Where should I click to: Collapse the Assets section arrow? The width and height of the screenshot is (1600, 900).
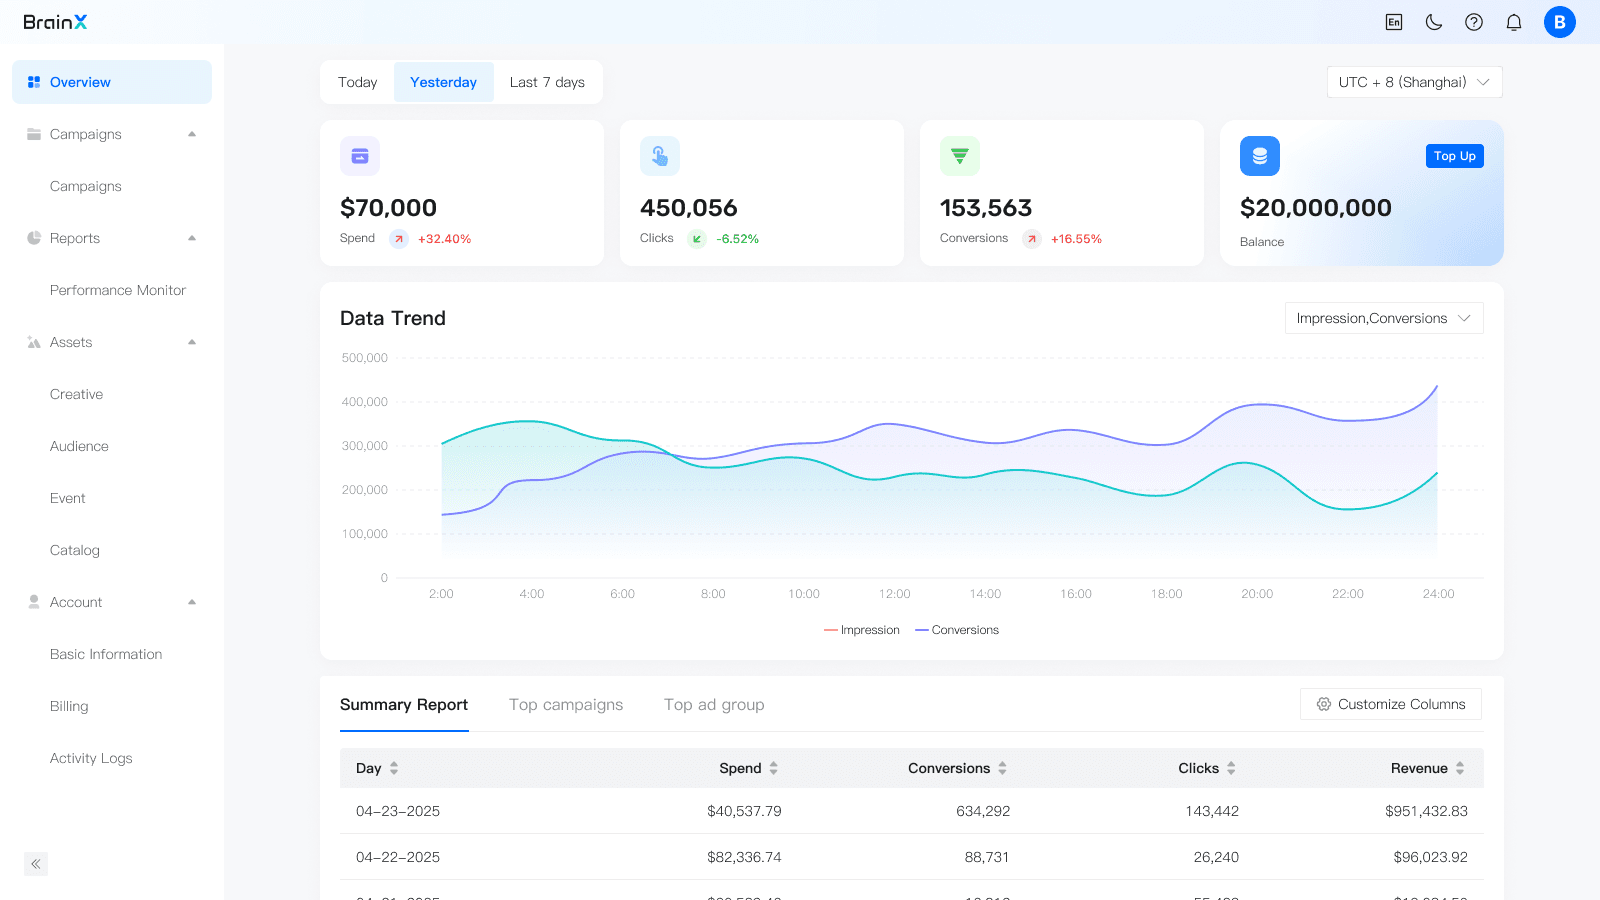192,342
